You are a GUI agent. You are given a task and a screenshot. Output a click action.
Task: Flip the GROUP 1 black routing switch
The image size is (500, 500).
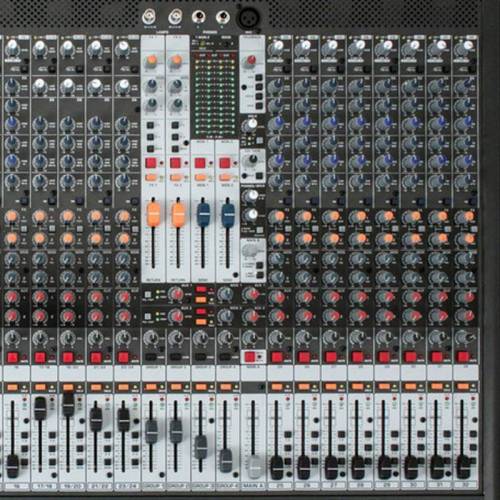[151, 357]
